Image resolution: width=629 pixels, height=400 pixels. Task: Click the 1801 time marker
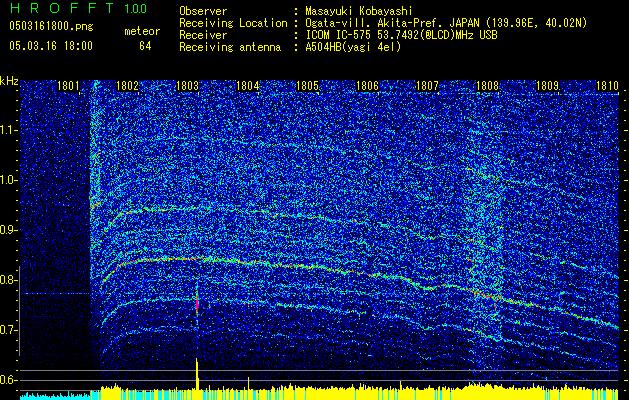68,86
